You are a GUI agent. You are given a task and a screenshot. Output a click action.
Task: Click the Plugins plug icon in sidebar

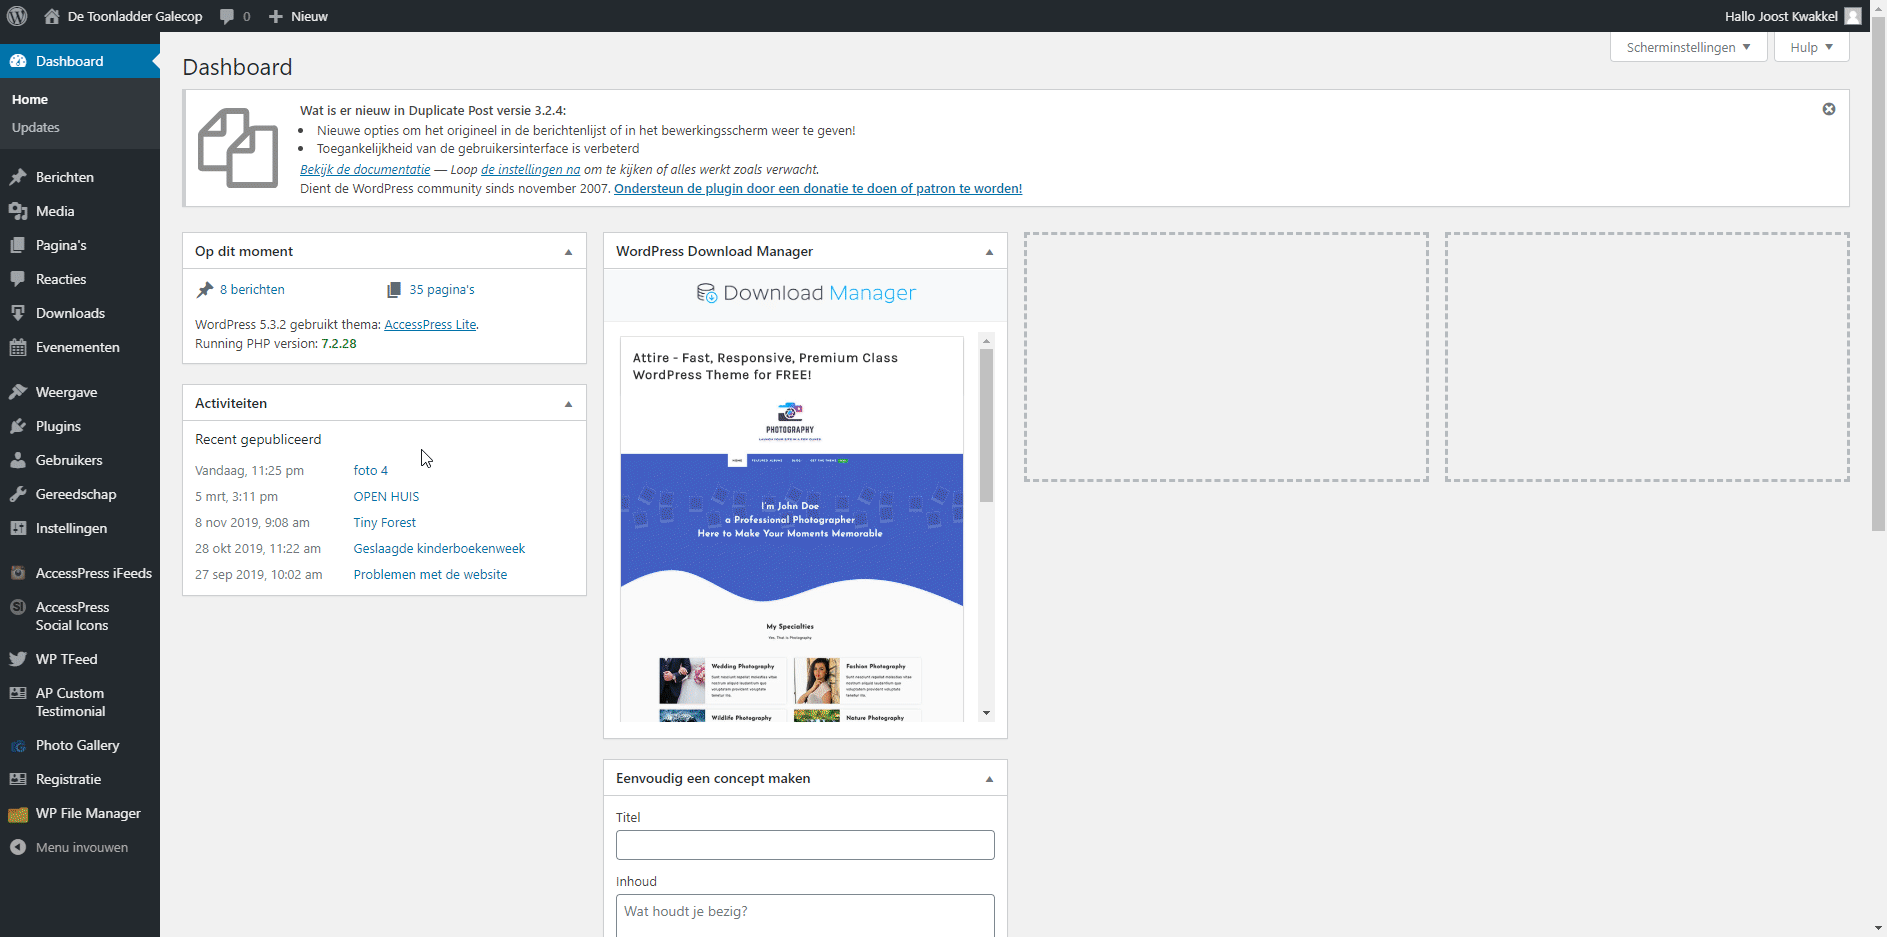point(18,426)
